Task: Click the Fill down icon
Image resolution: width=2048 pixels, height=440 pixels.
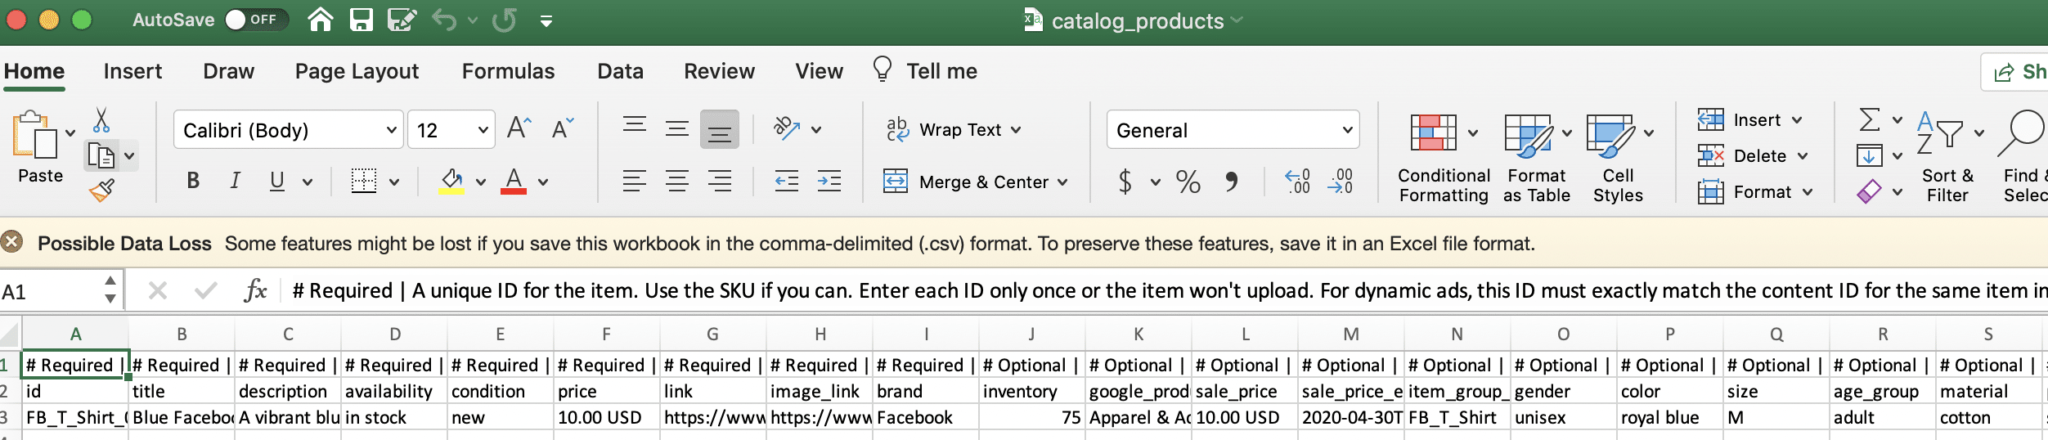Action: [1869, 156]
